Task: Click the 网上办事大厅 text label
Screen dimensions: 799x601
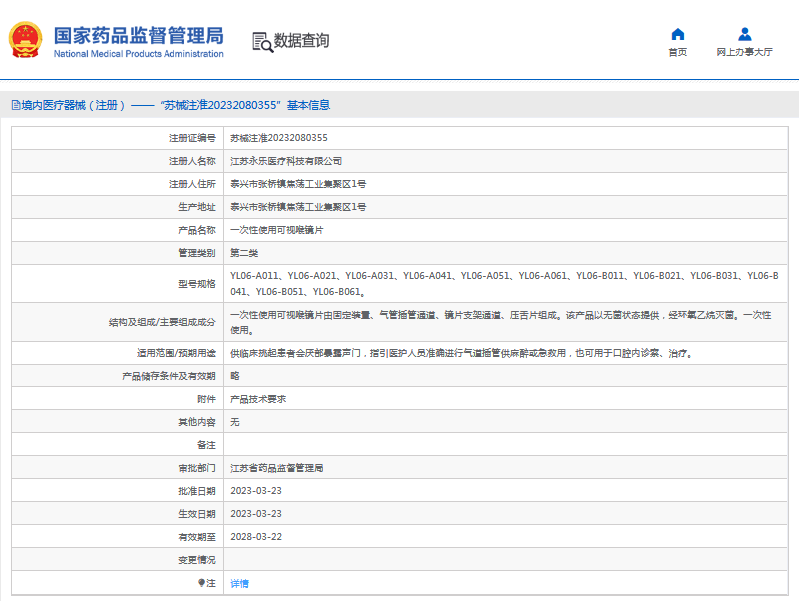Action: (744, 52)
